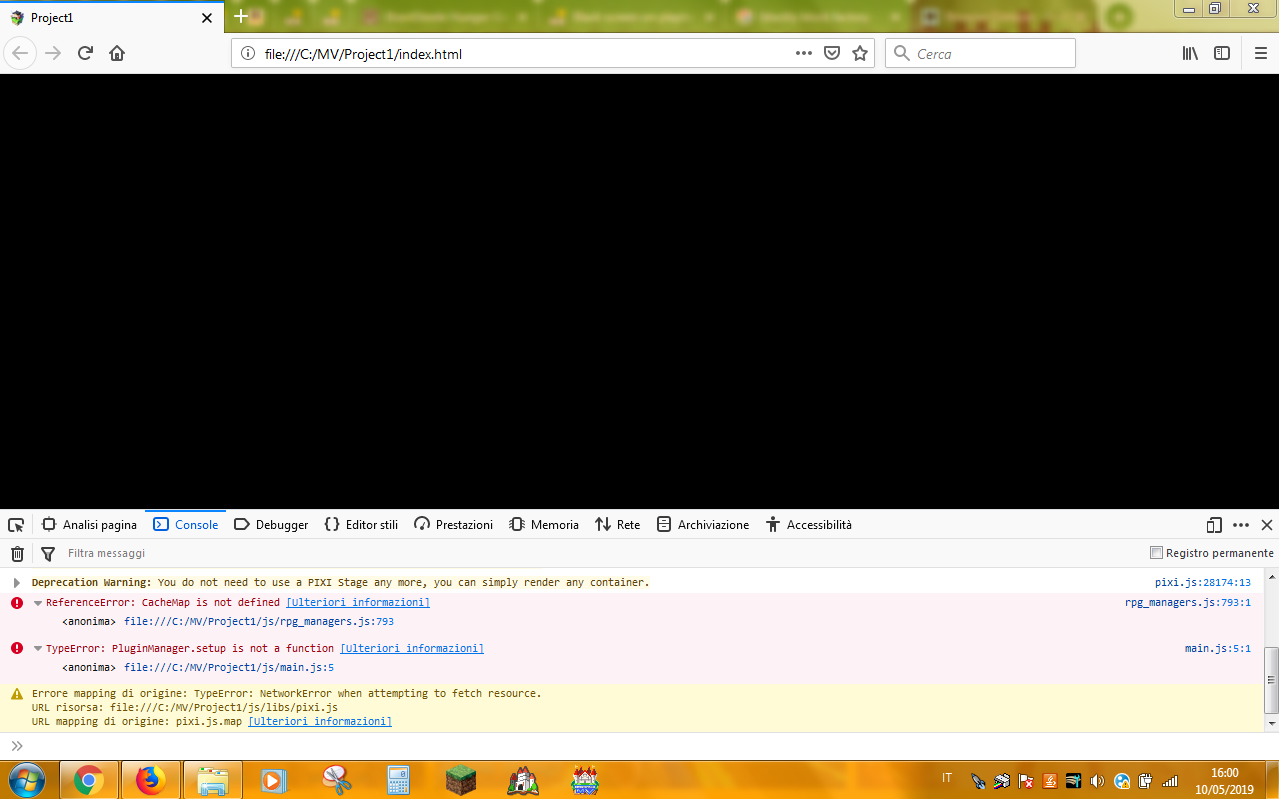The width and height of the screenshot is (1279, 799).
Task: Expand the Deprecation Warning message arrow
Action: 17,582
